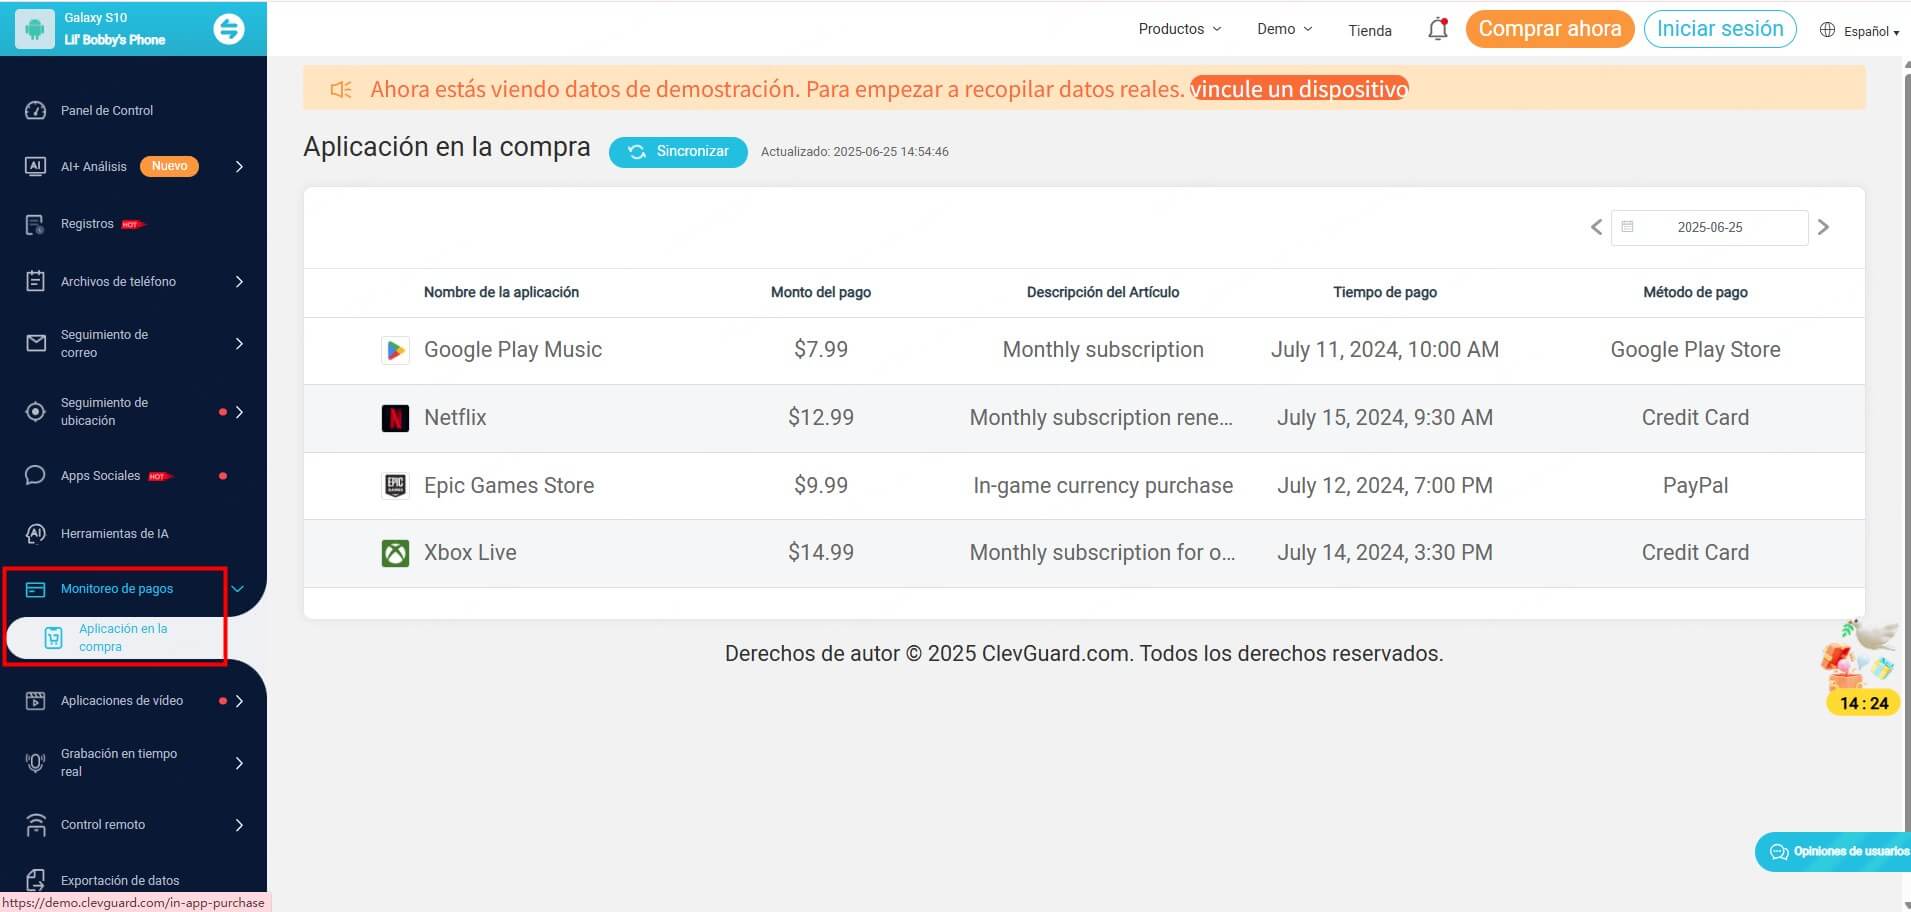
Task: Click the Grabación en tiempo real microphone icon
Action: tap(35, 763)
